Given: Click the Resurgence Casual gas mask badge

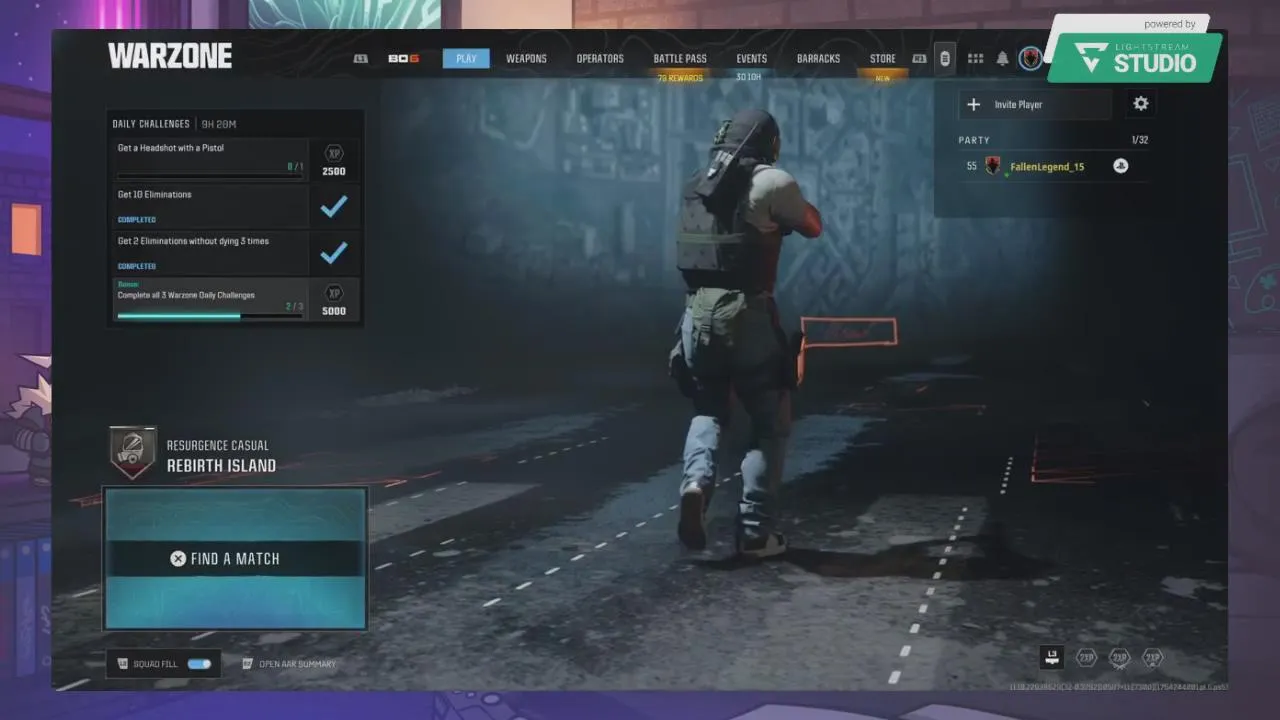Looking at the screenshot, I should tap(133, 453).
